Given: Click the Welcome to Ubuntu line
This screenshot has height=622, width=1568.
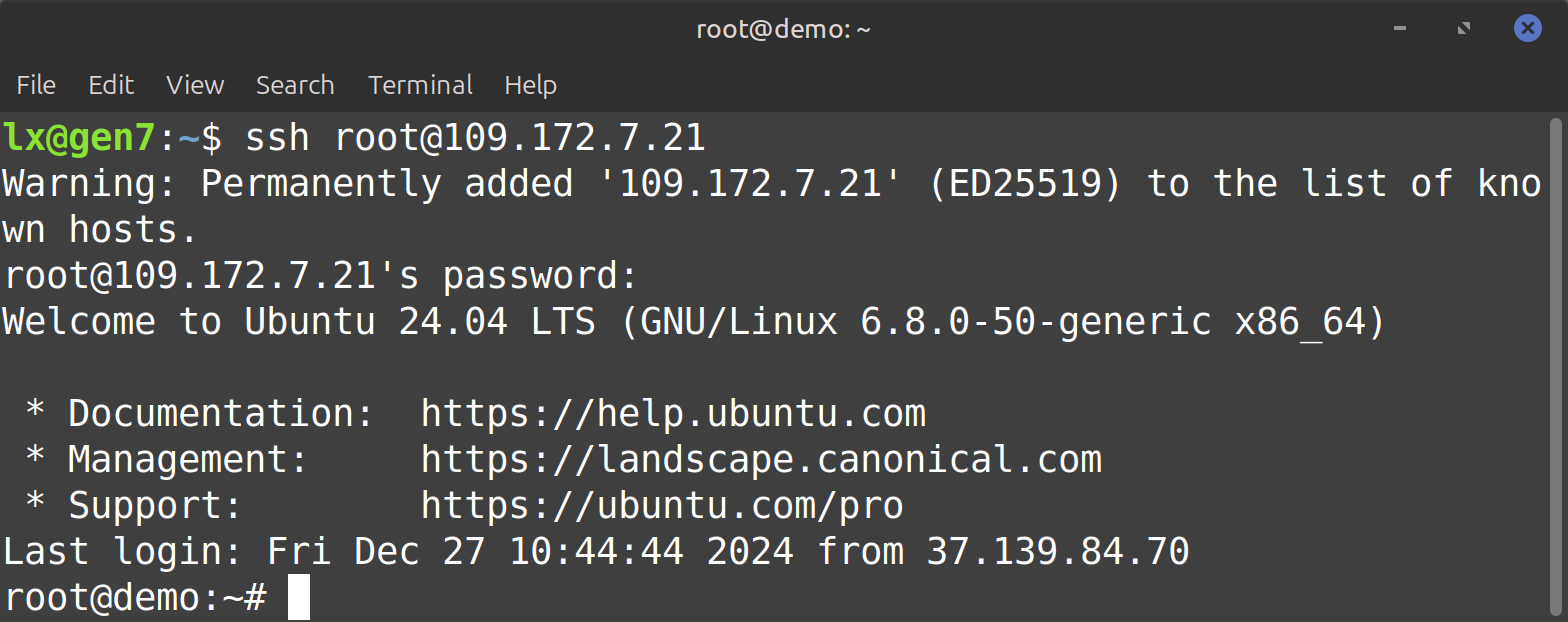Looking at the screenshot, I should (693, 322).
